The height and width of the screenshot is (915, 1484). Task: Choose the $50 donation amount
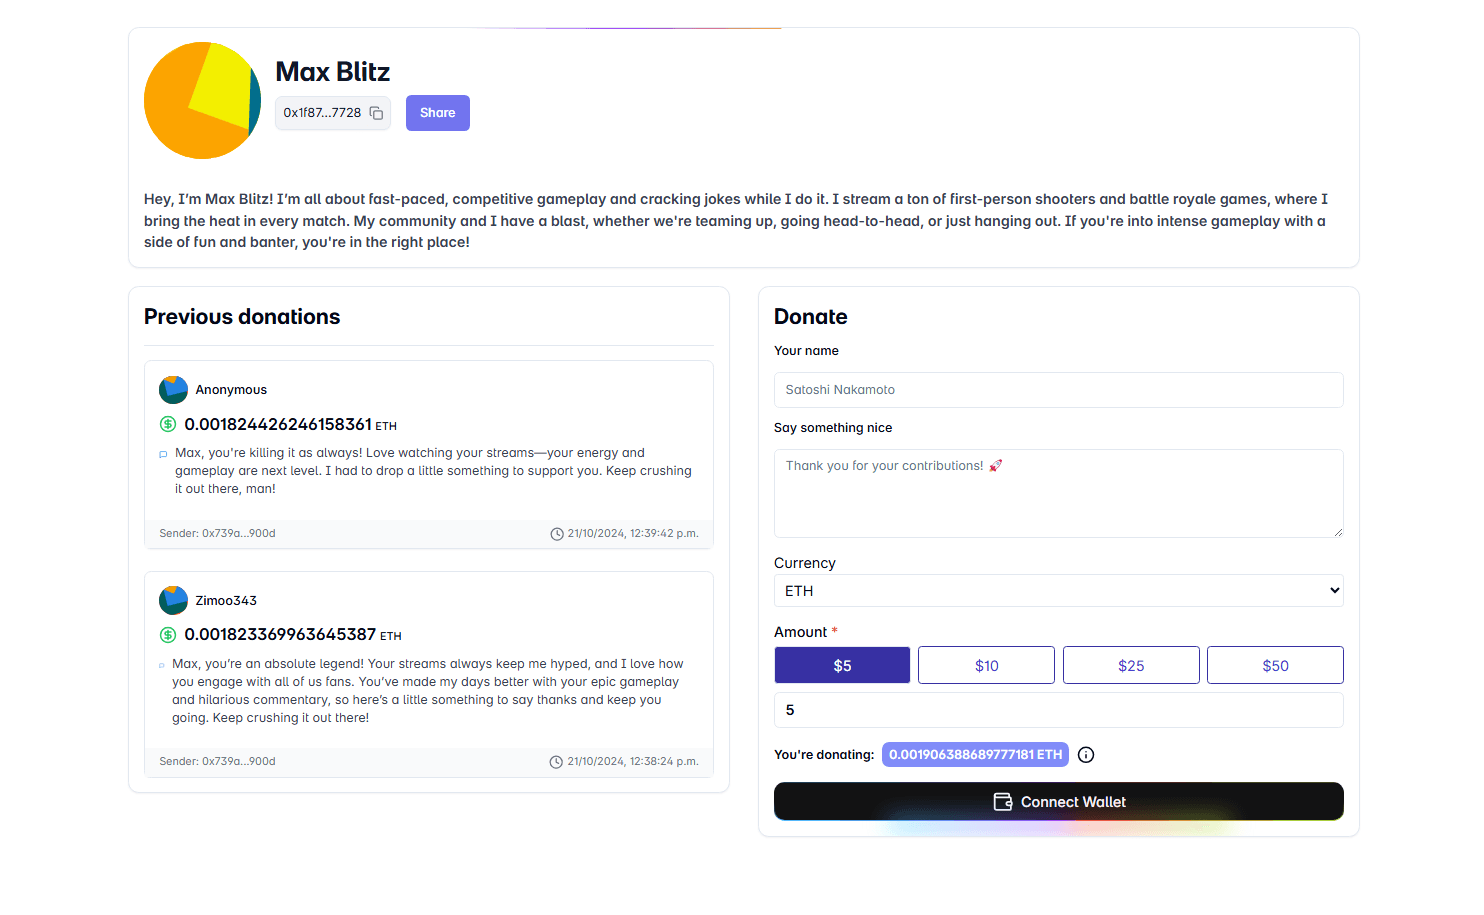coord(1275,665)
